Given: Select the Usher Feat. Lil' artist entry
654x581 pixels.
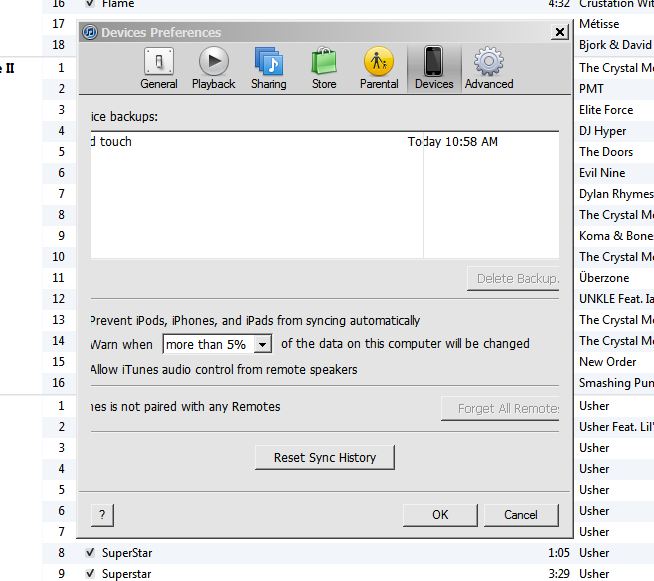Looking at the screenshot, I should point(616,427).
